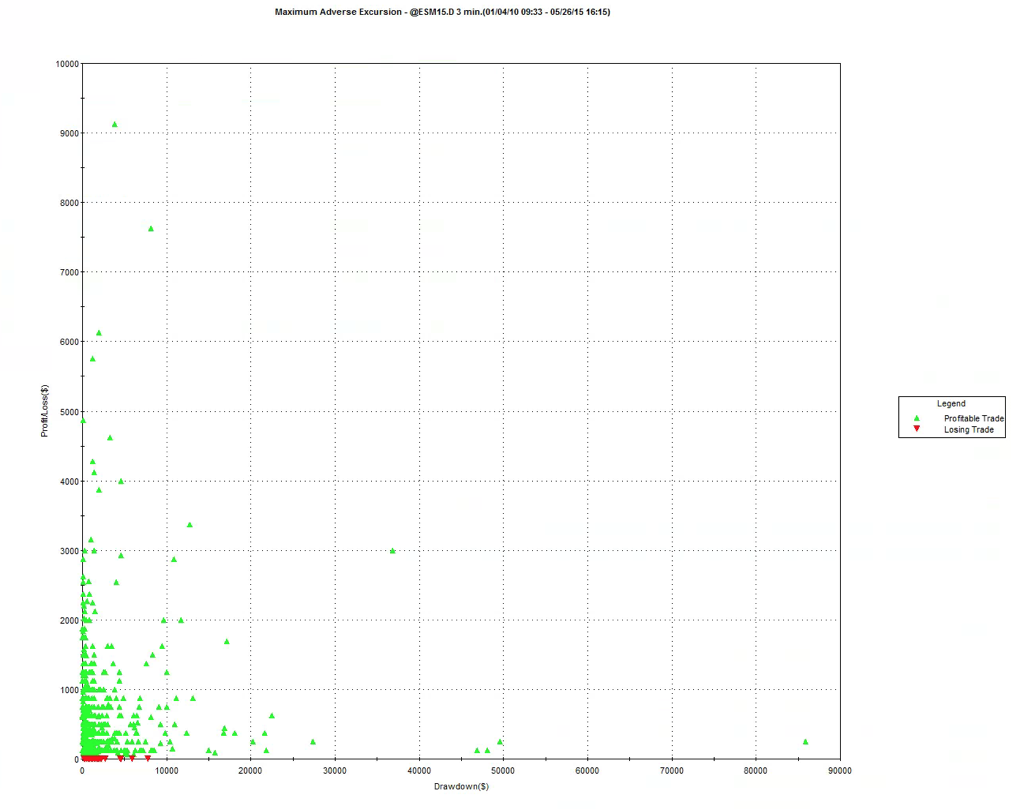Pick the far-right trade marker near 86000 drawdown

[x=805, y=742]
